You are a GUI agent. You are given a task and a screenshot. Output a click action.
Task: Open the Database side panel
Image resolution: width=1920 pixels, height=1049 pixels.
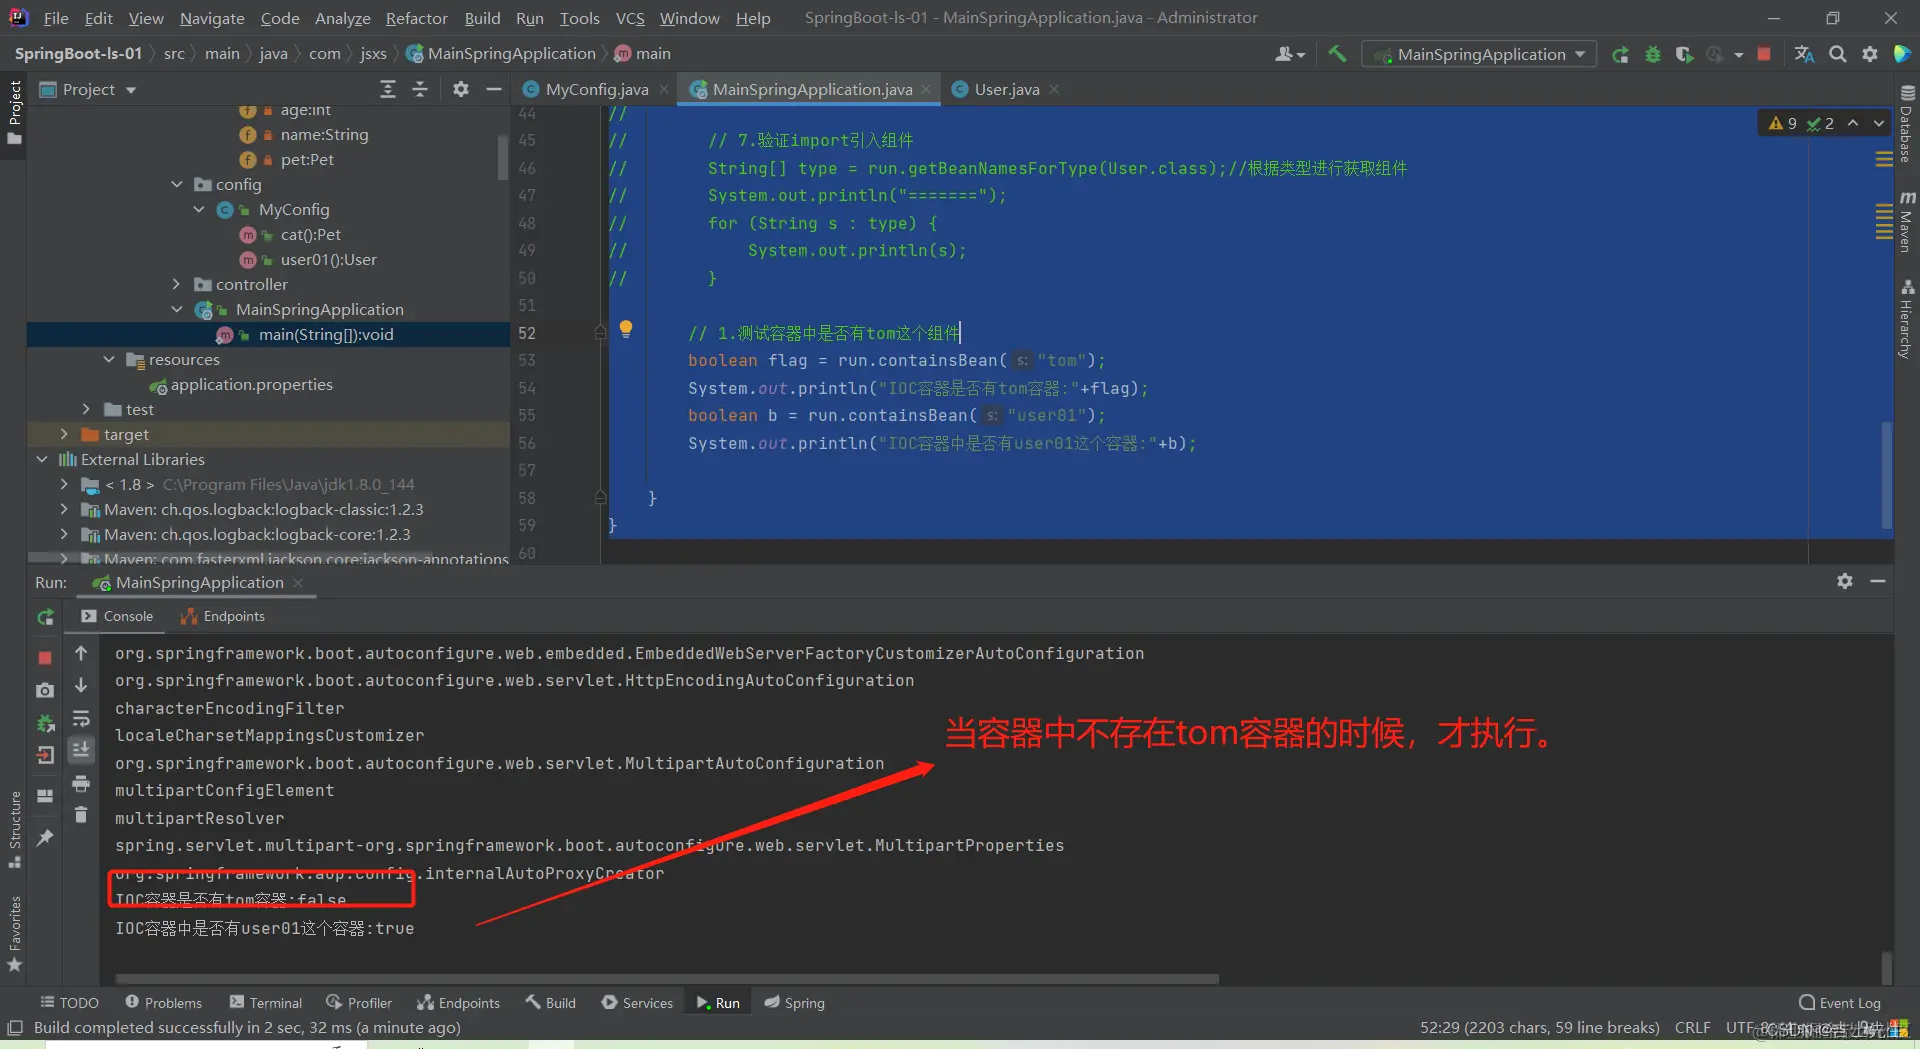click(1907, 124)
